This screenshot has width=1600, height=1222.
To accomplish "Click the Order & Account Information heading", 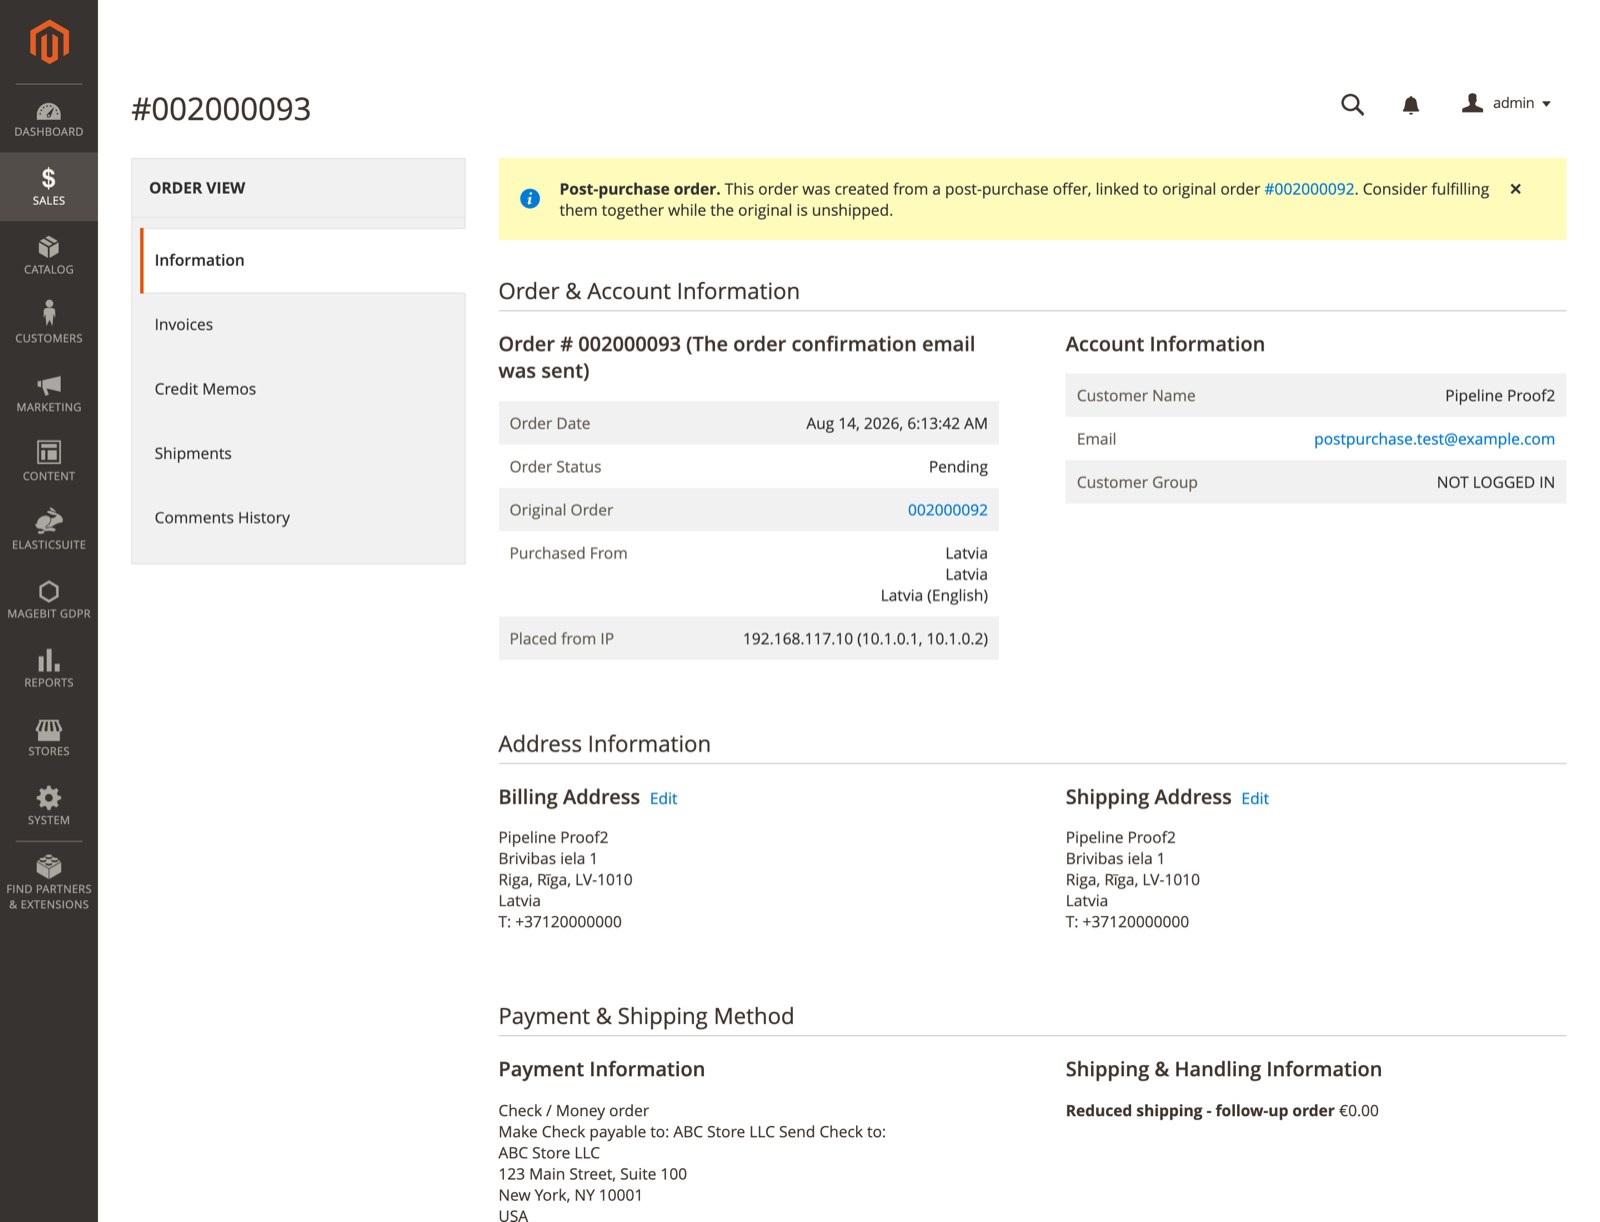I will click(649, 291).
